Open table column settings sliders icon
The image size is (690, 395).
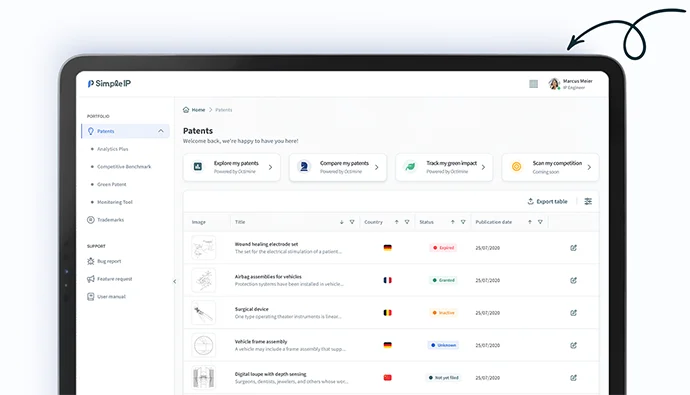pos(588,201)
